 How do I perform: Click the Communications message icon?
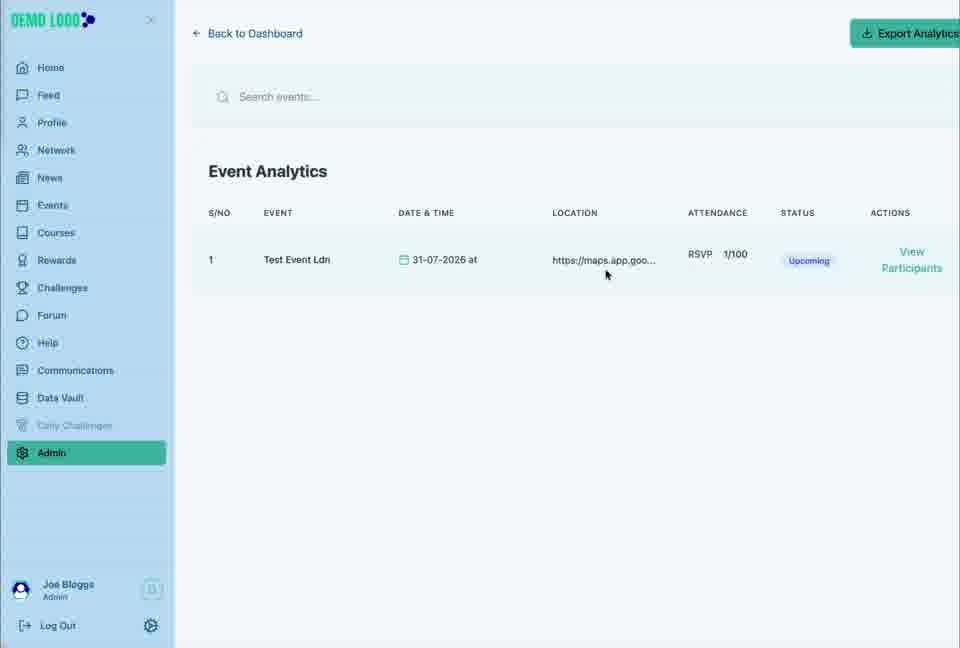click(22, 371)
